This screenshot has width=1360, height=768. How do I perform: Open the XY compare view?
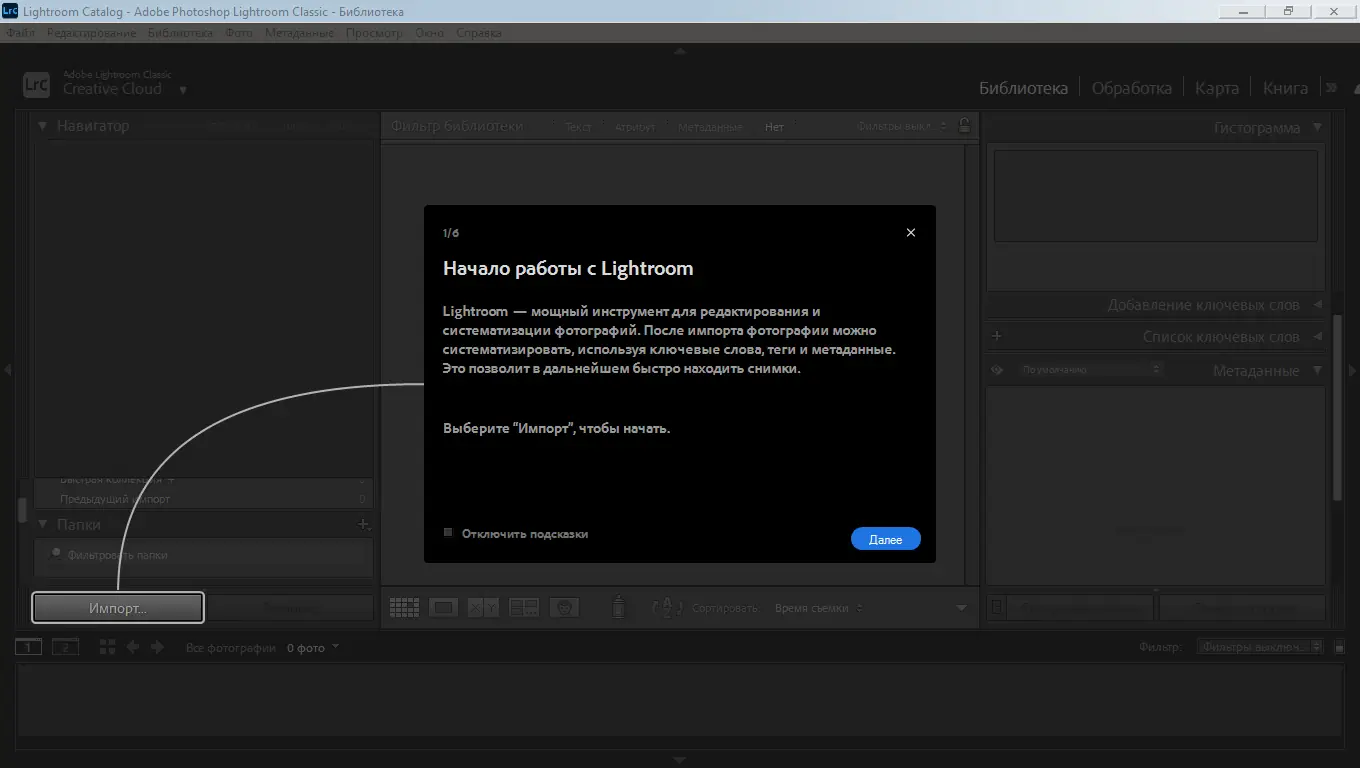tap(483, 607)
